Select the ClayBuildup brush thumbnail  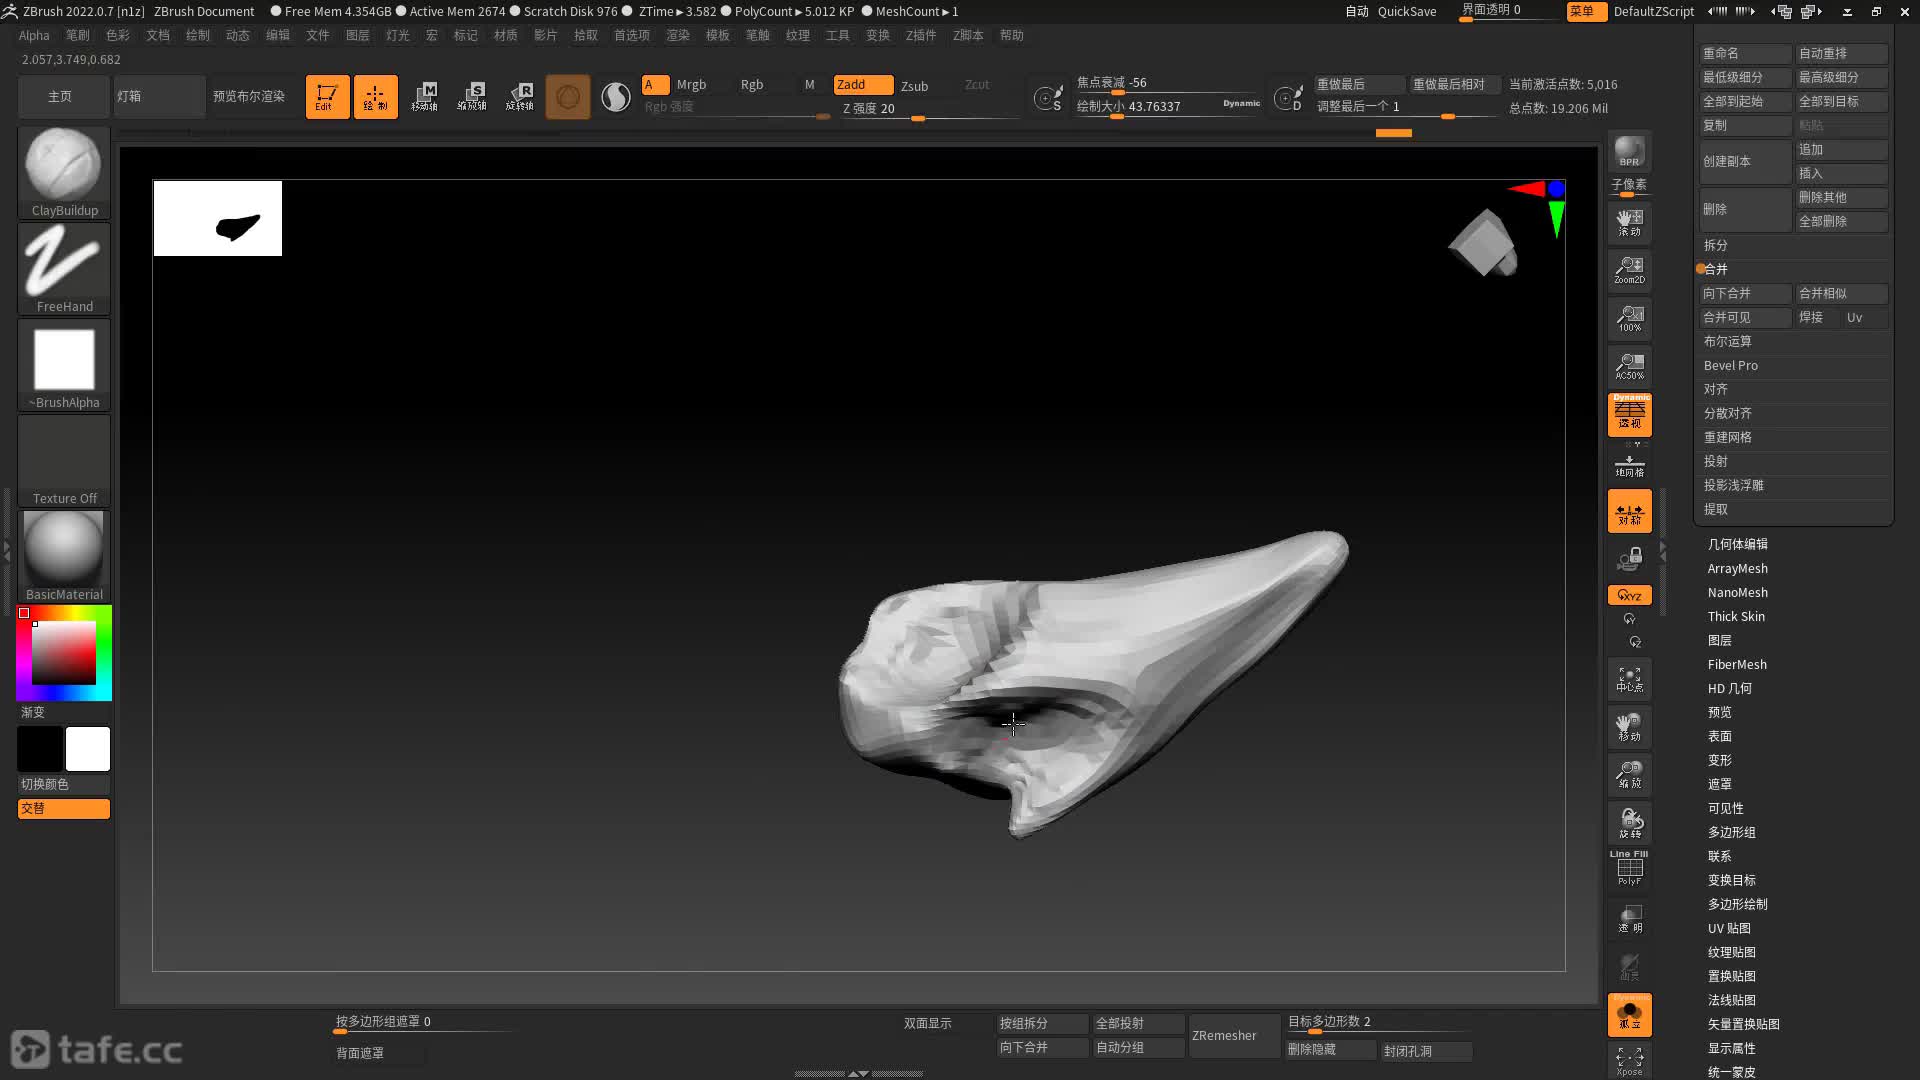point(64,166)
